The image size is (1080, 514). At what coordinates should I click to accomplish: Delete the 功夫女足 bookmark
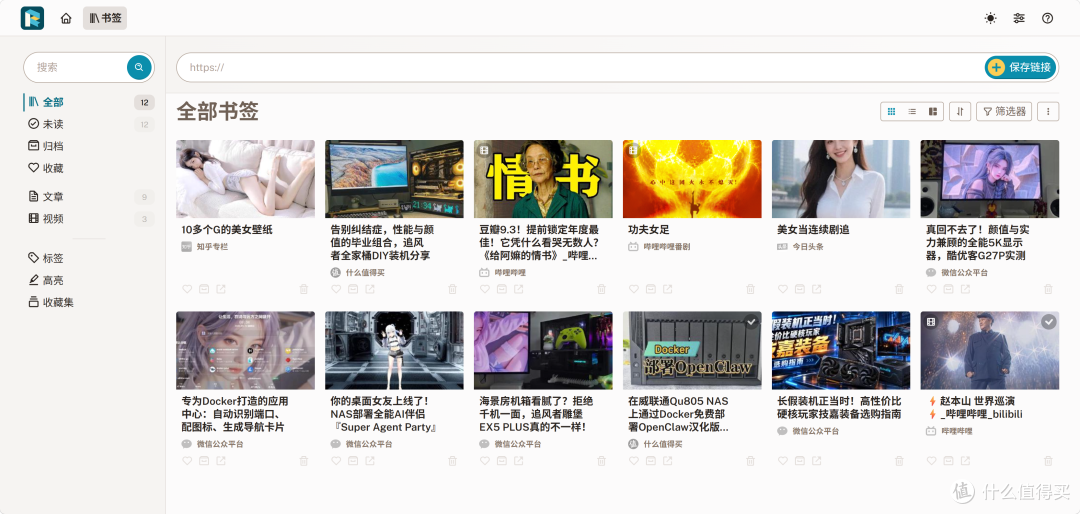pyautogui.click(x=751, y=289)
